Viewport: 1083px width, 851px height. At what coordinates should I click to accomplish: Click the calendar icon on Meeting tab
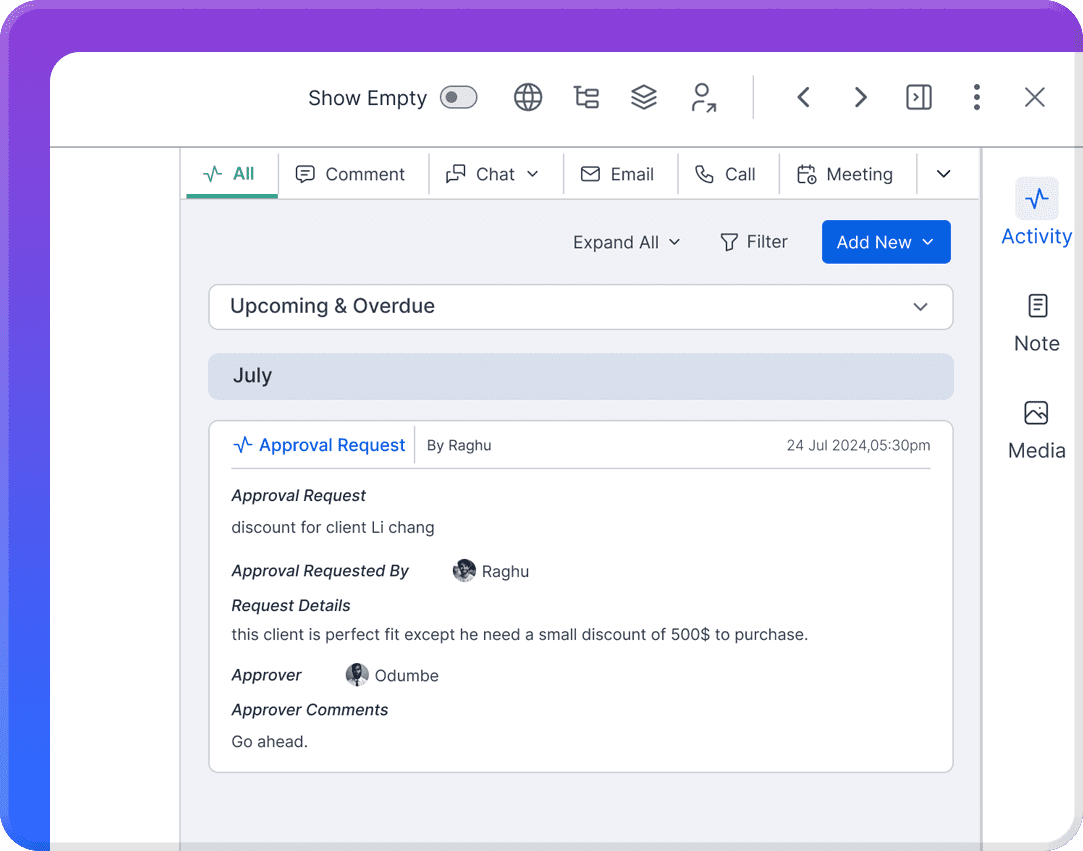[807, 174]
